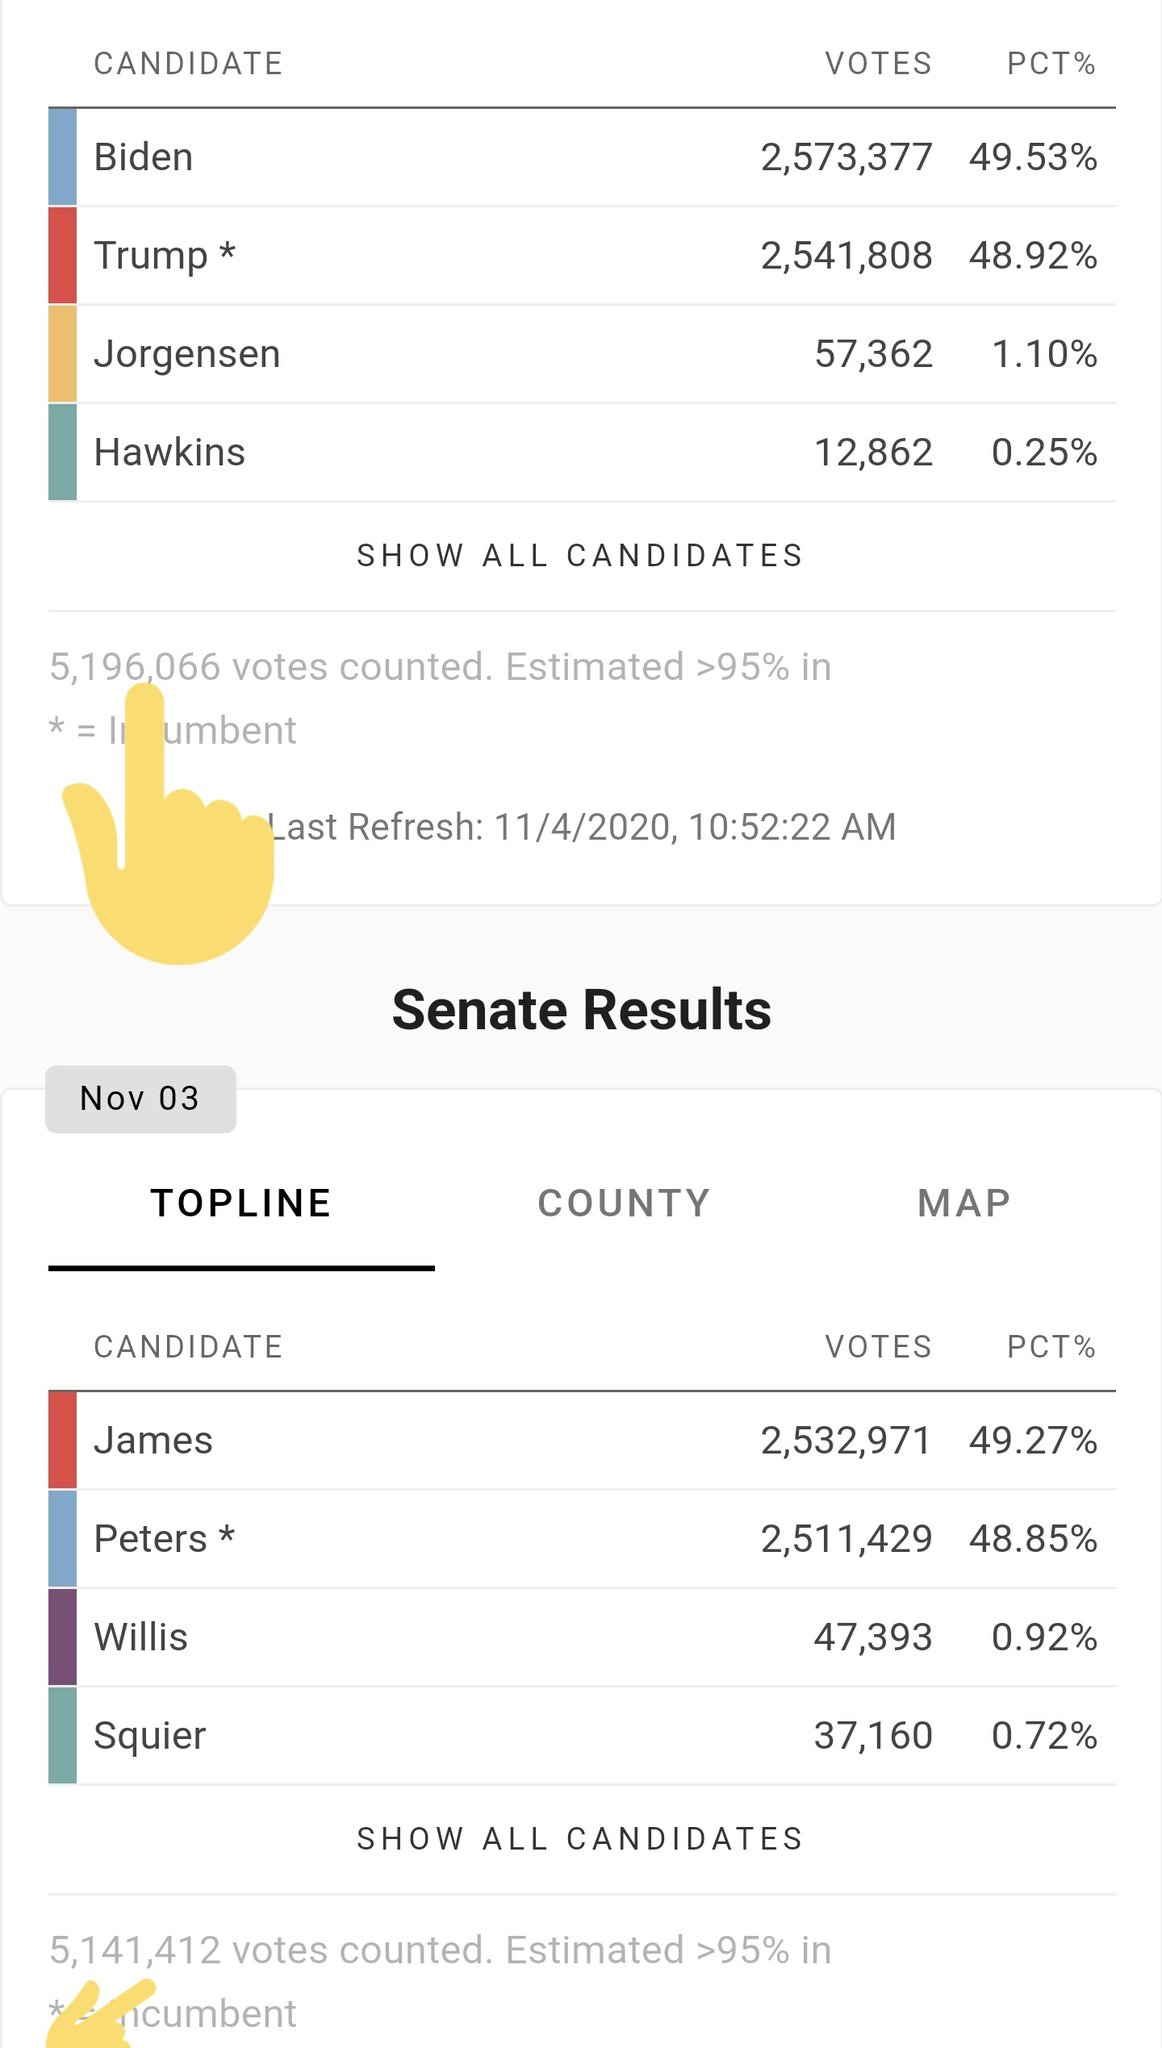The height and width of the screenshot is (2048, 1162).
Task: Click the Nov 03 date badge
Action: click(140, 1099)
